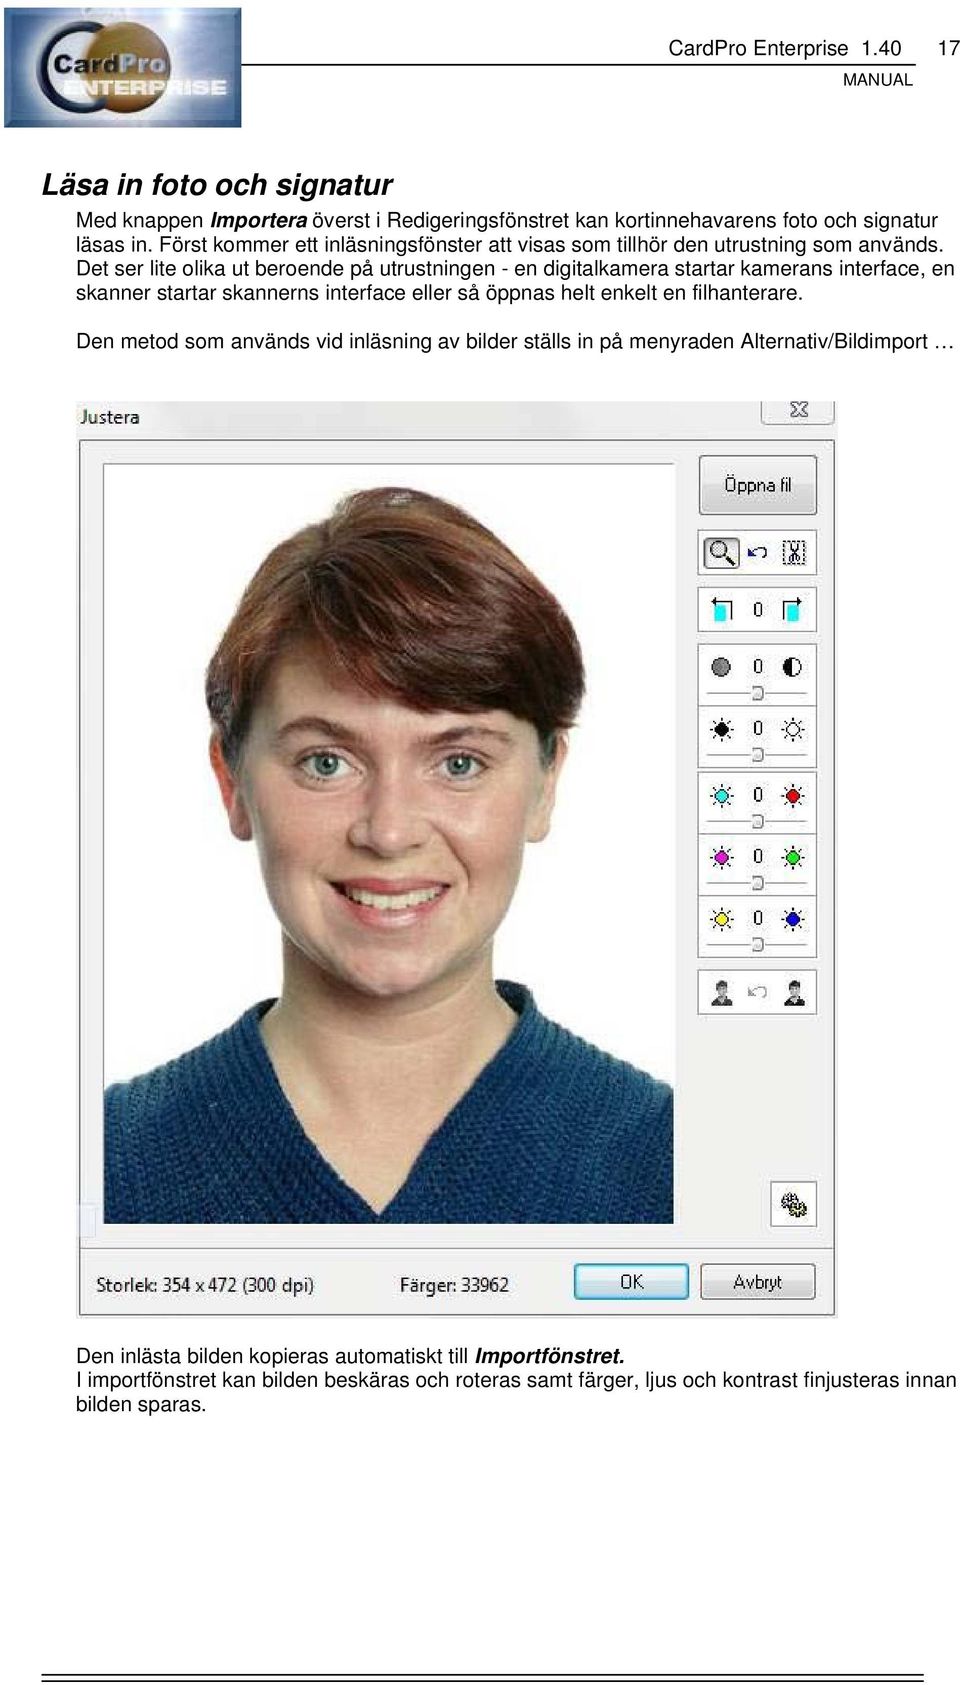Screen dimensions: 960x1685
Task: Rotate image left with cyan icon
Action: coord(721,609)
